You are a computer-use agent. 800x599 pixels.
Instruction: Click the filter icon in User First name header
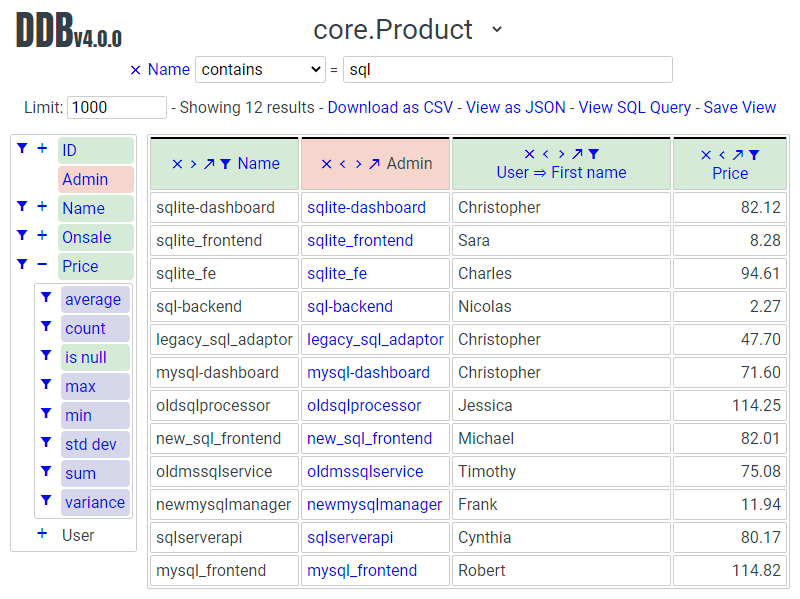point(594,154)
